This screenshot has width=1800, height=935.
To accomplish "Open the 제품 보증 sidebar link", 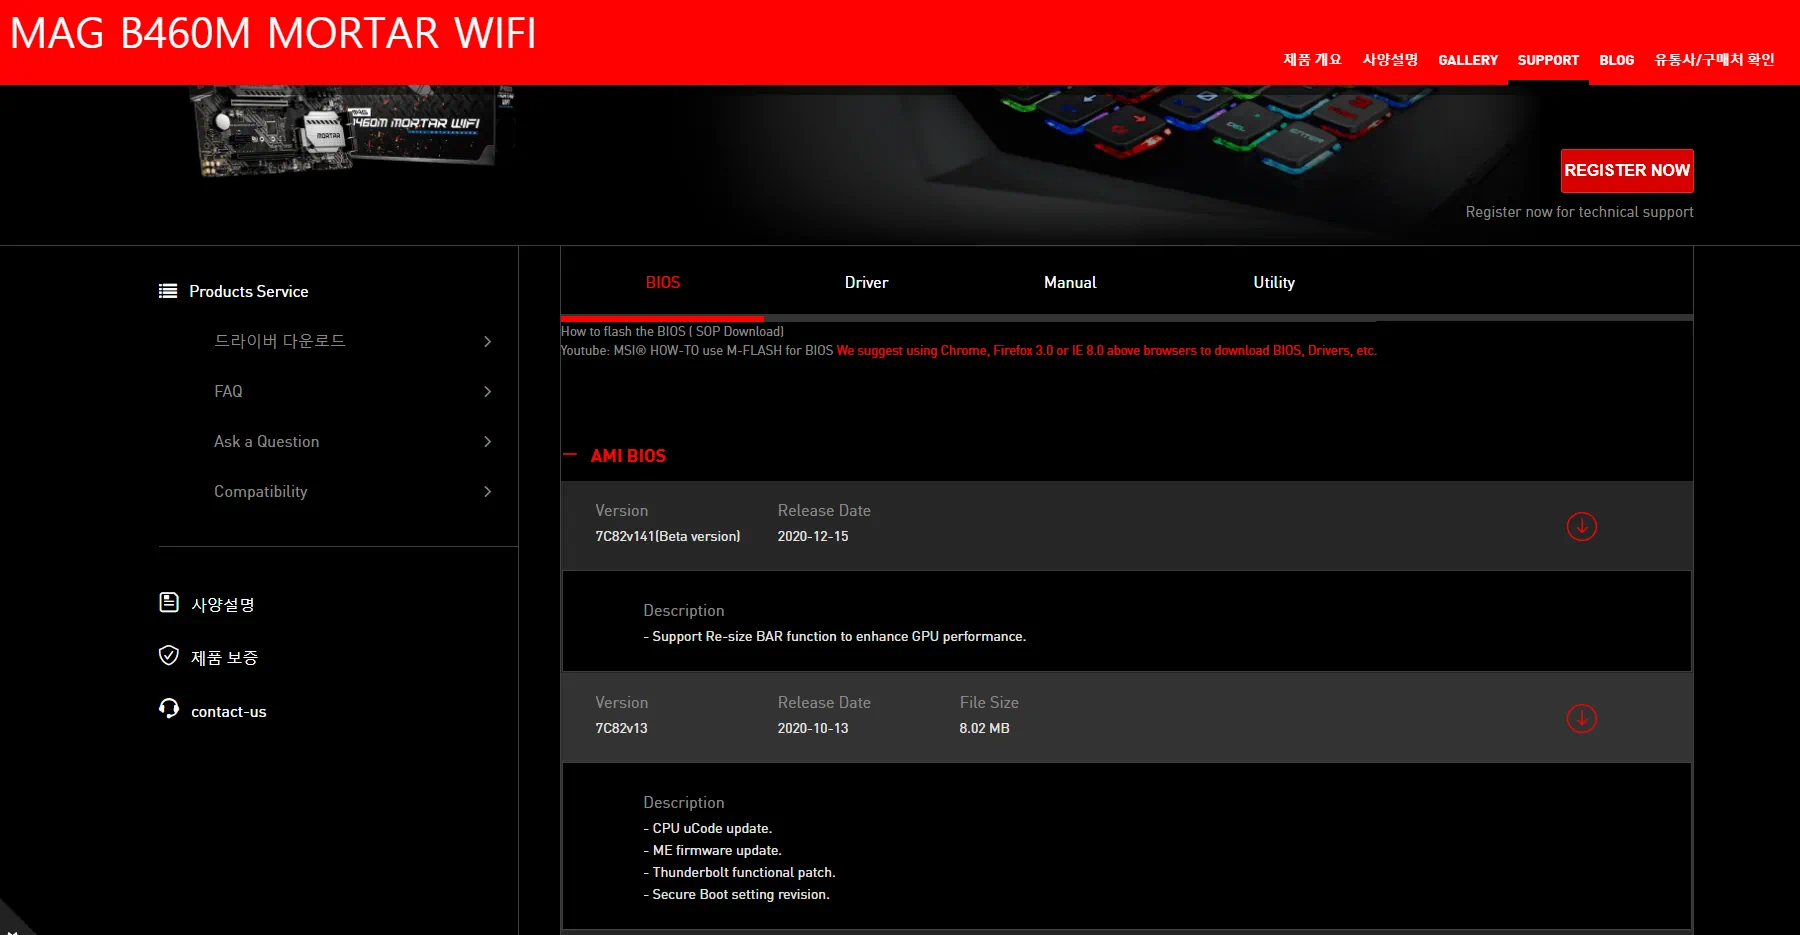I will (224, 657).
